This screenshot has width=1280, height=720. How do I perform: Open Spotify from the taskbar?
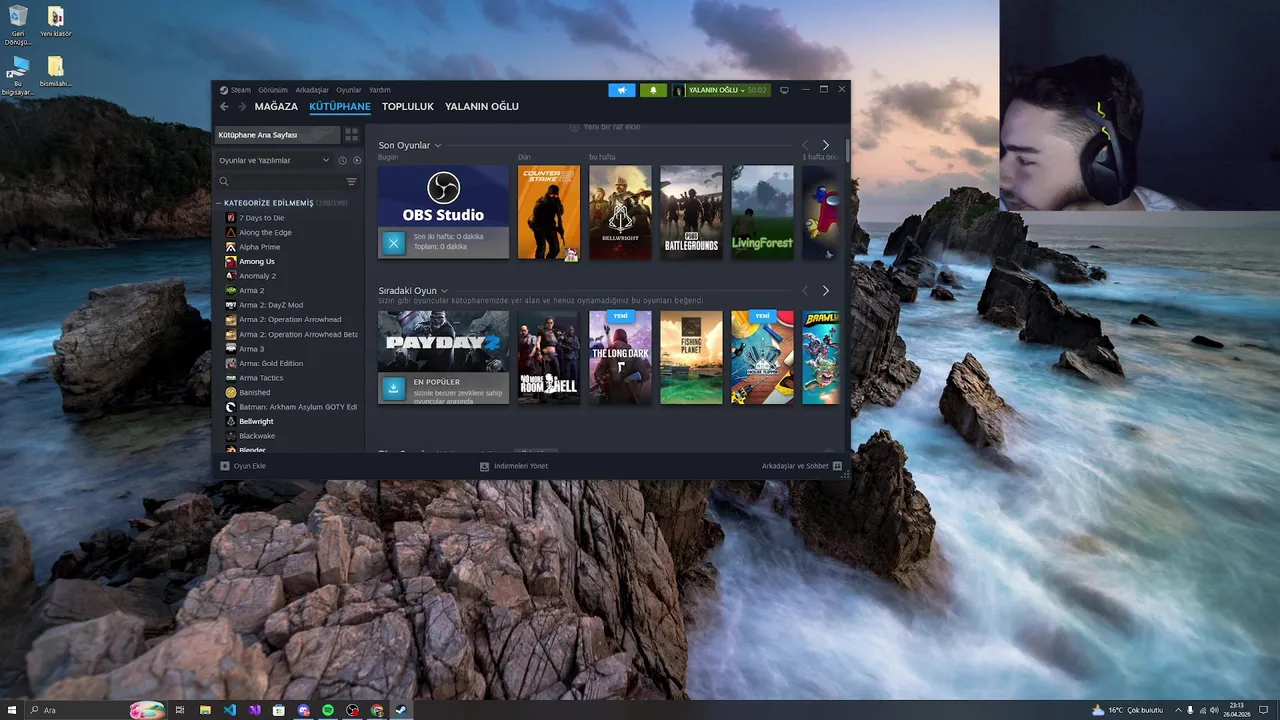328,710
